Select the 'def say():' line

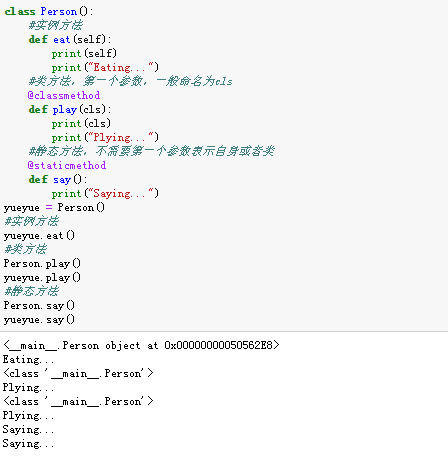58,179
